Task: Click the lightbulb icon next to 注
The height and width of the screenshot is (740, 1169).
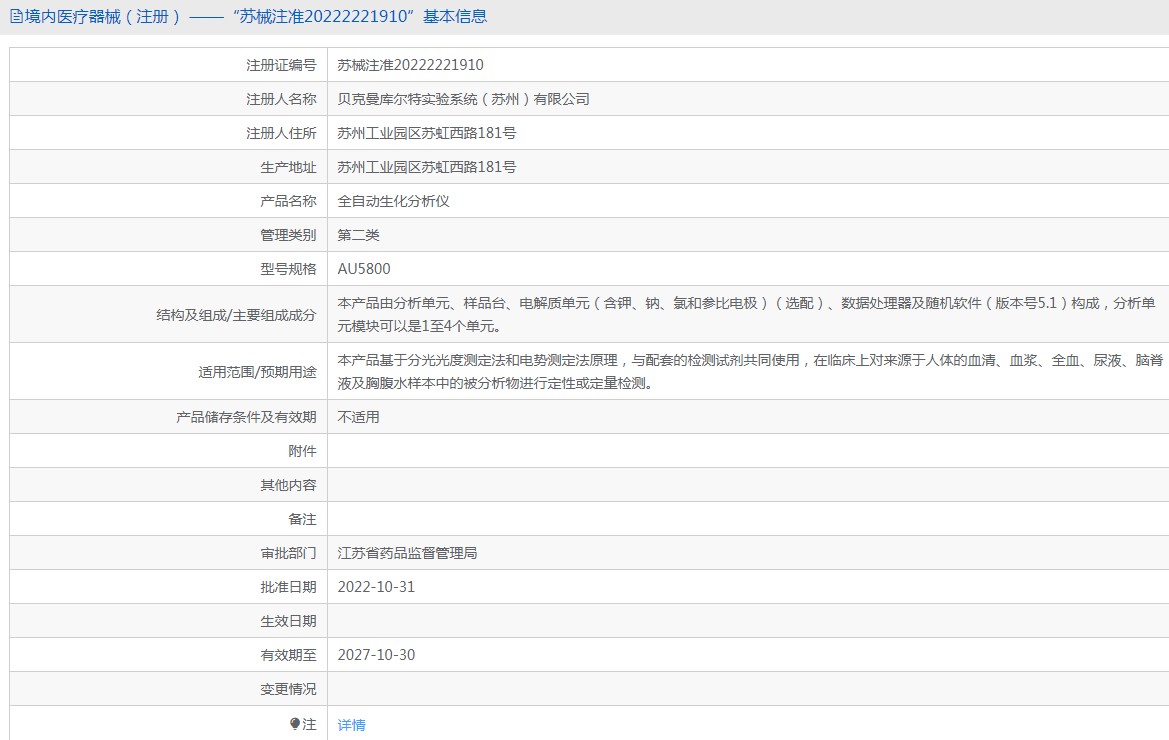Action: (295, 724)
